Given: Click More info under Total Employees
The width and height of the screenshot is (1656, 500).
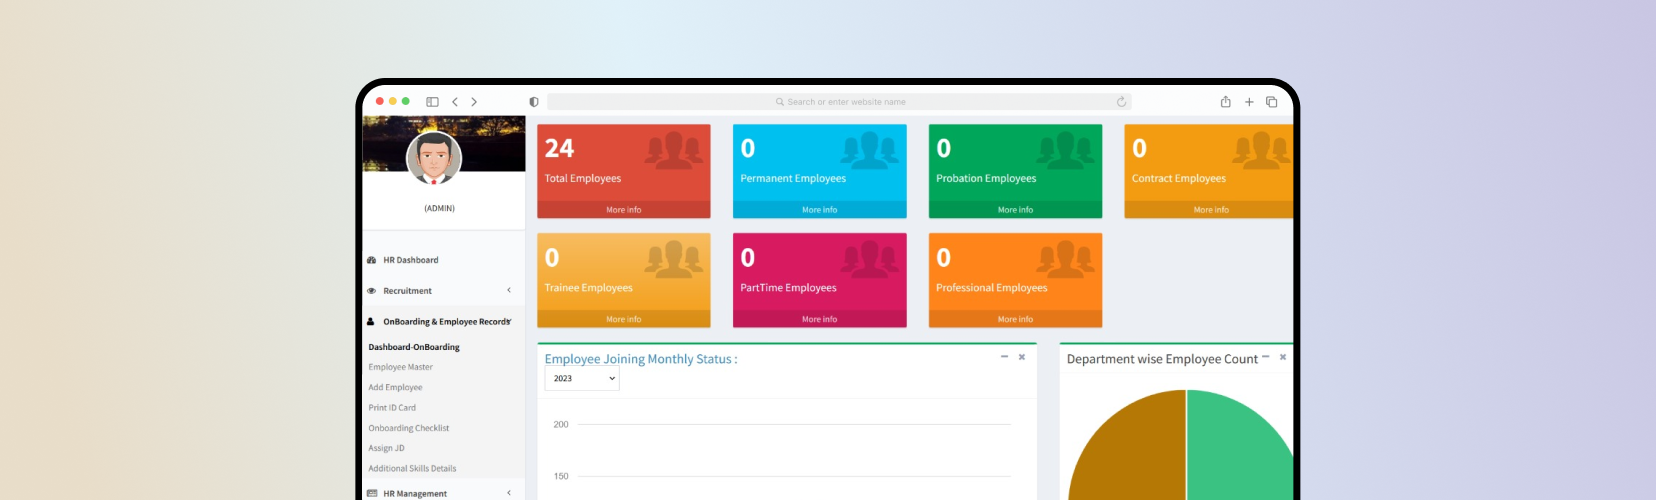Looking at the screenshot, I should tap(623, 210).
